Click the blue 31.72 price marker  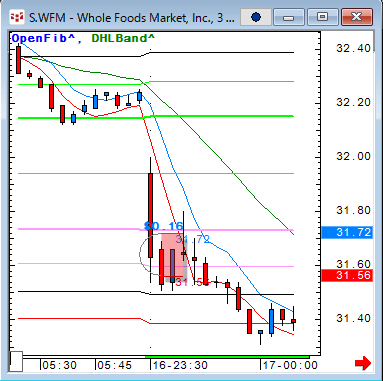(347, 232)
